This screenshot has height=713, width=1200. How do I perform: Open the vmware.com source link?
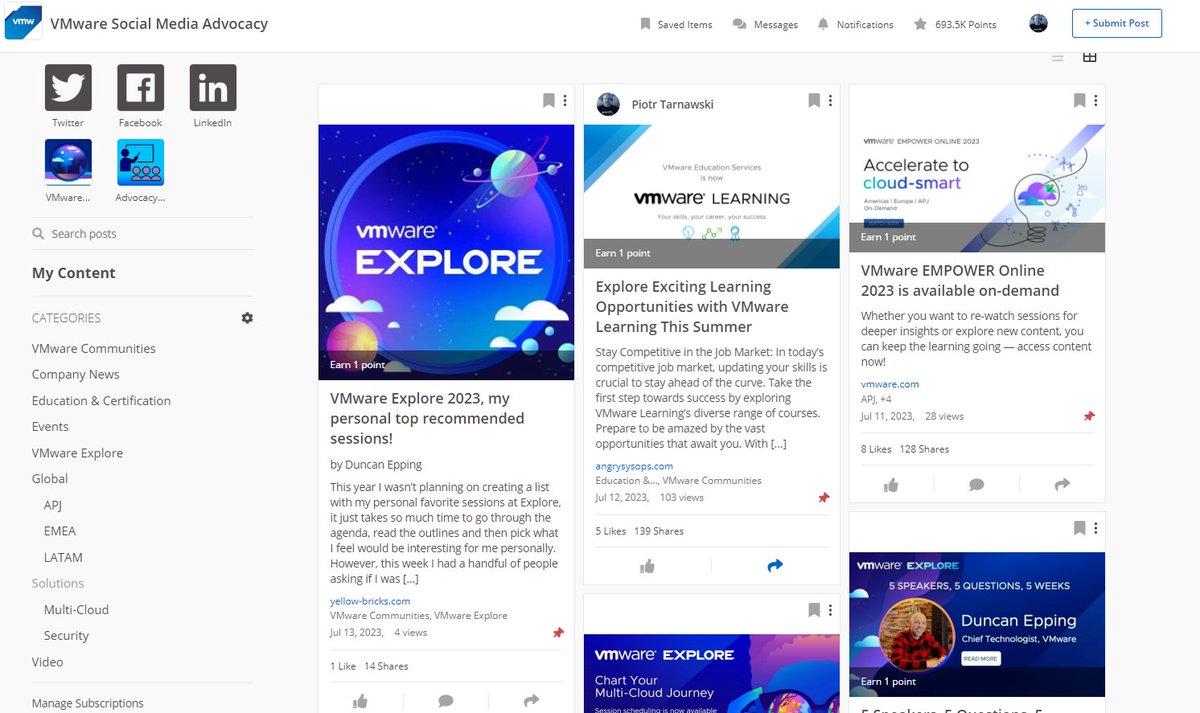pos(890,384)
